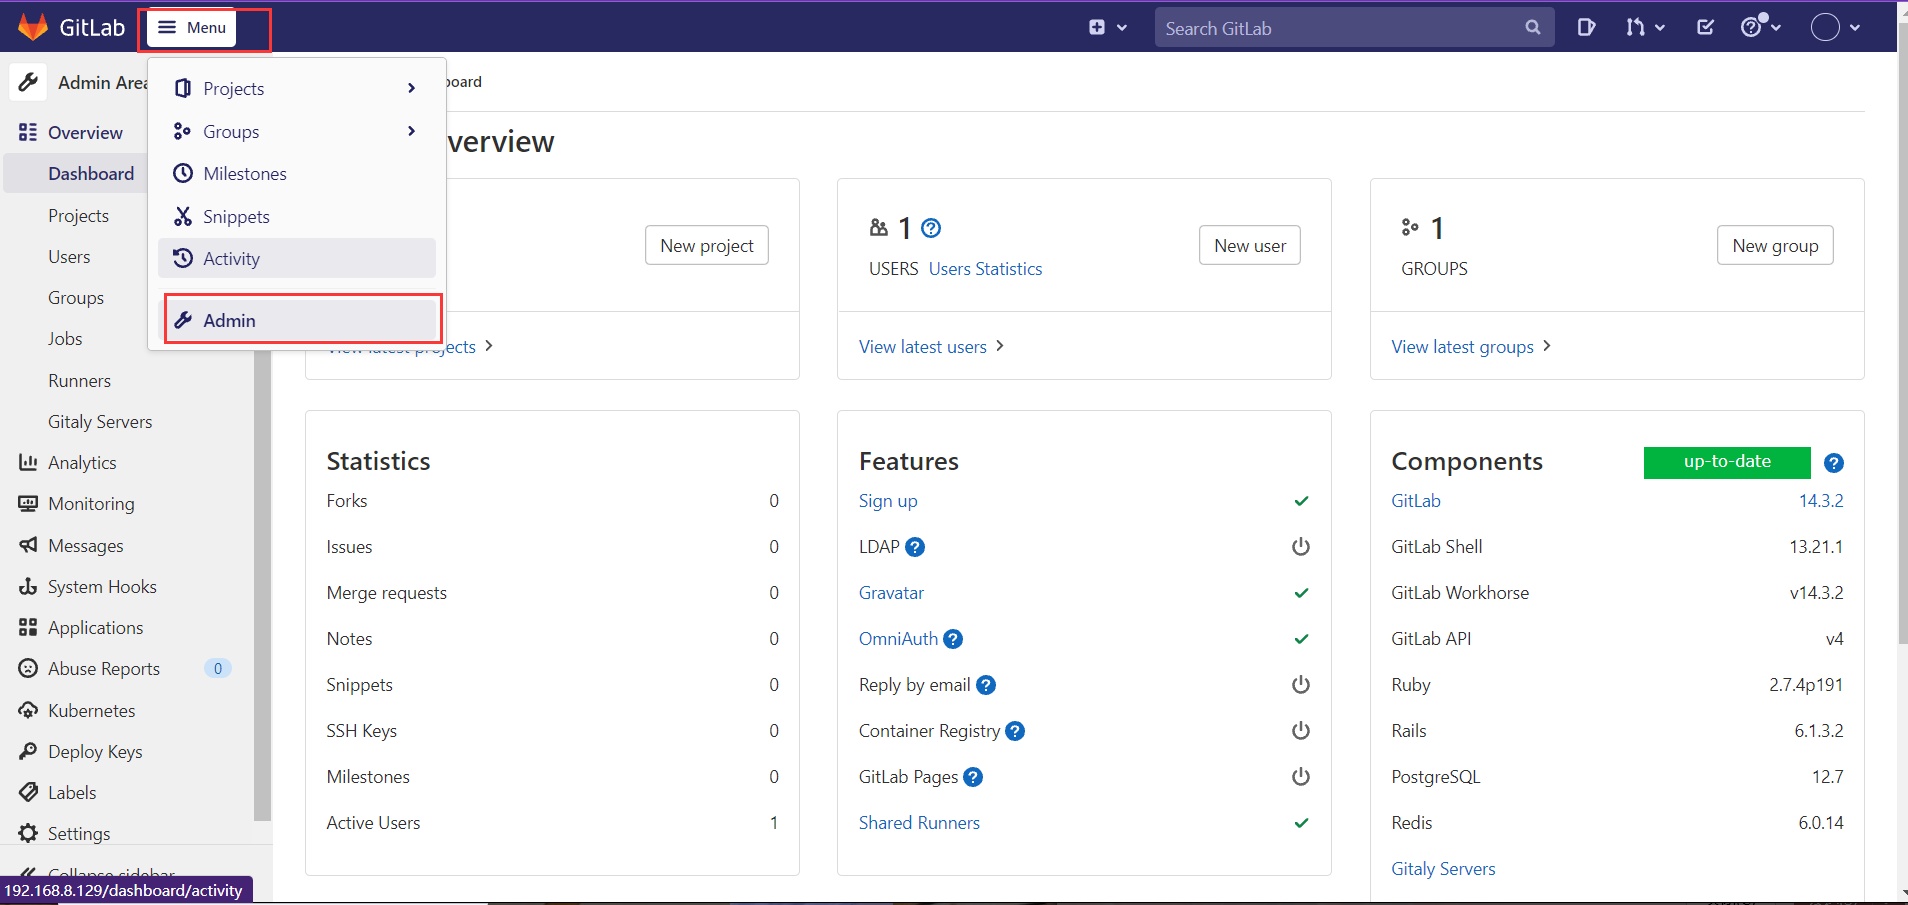Click the Abuse Reports face icon
The width and height of the screenshot is (1908, 905).
click(28, 668)
